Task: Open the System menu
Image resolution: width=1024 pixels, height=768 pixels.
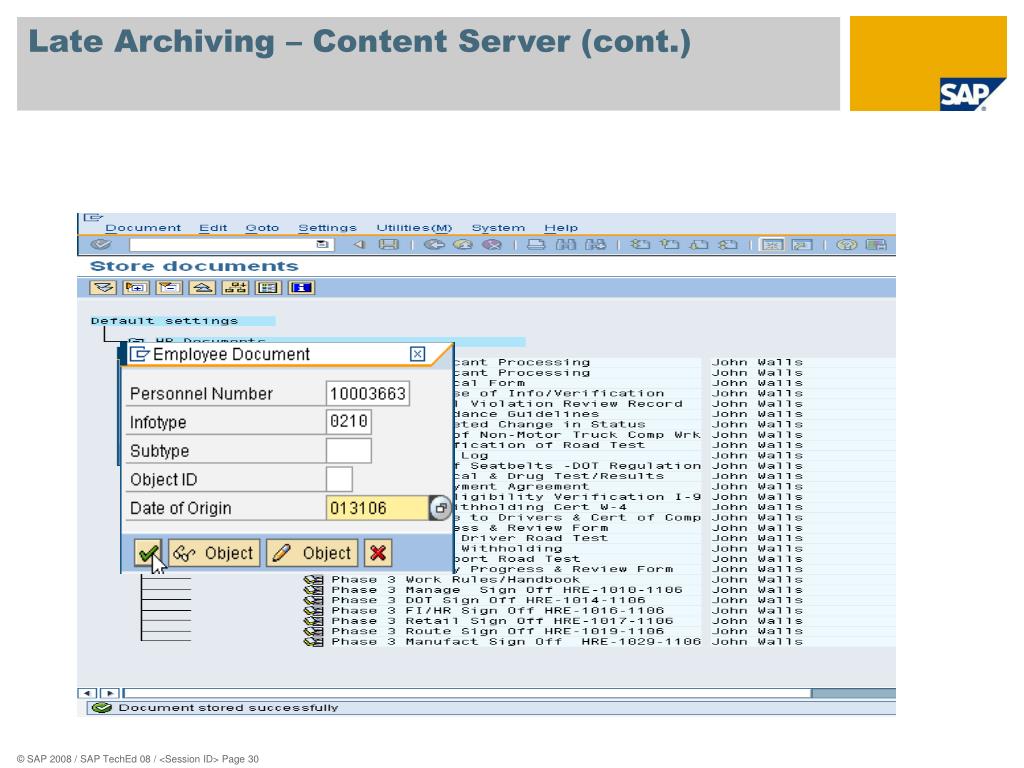Action: click(x=498, y=228)
